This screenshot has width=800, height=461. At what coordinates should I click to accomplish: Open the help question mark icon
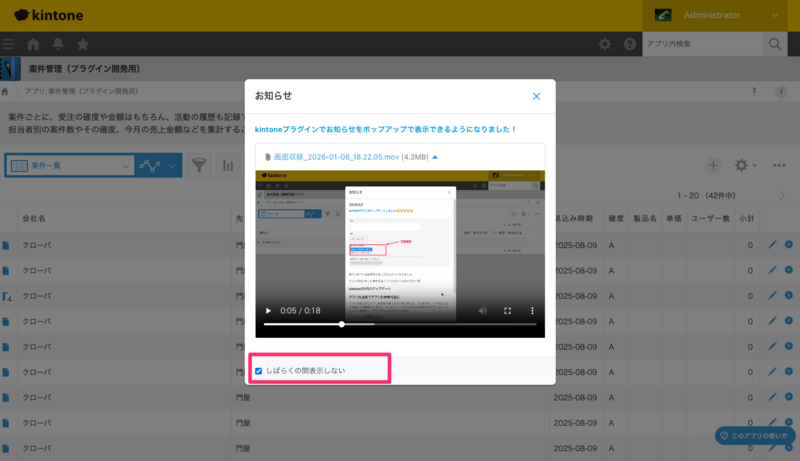tap(630, 44)
